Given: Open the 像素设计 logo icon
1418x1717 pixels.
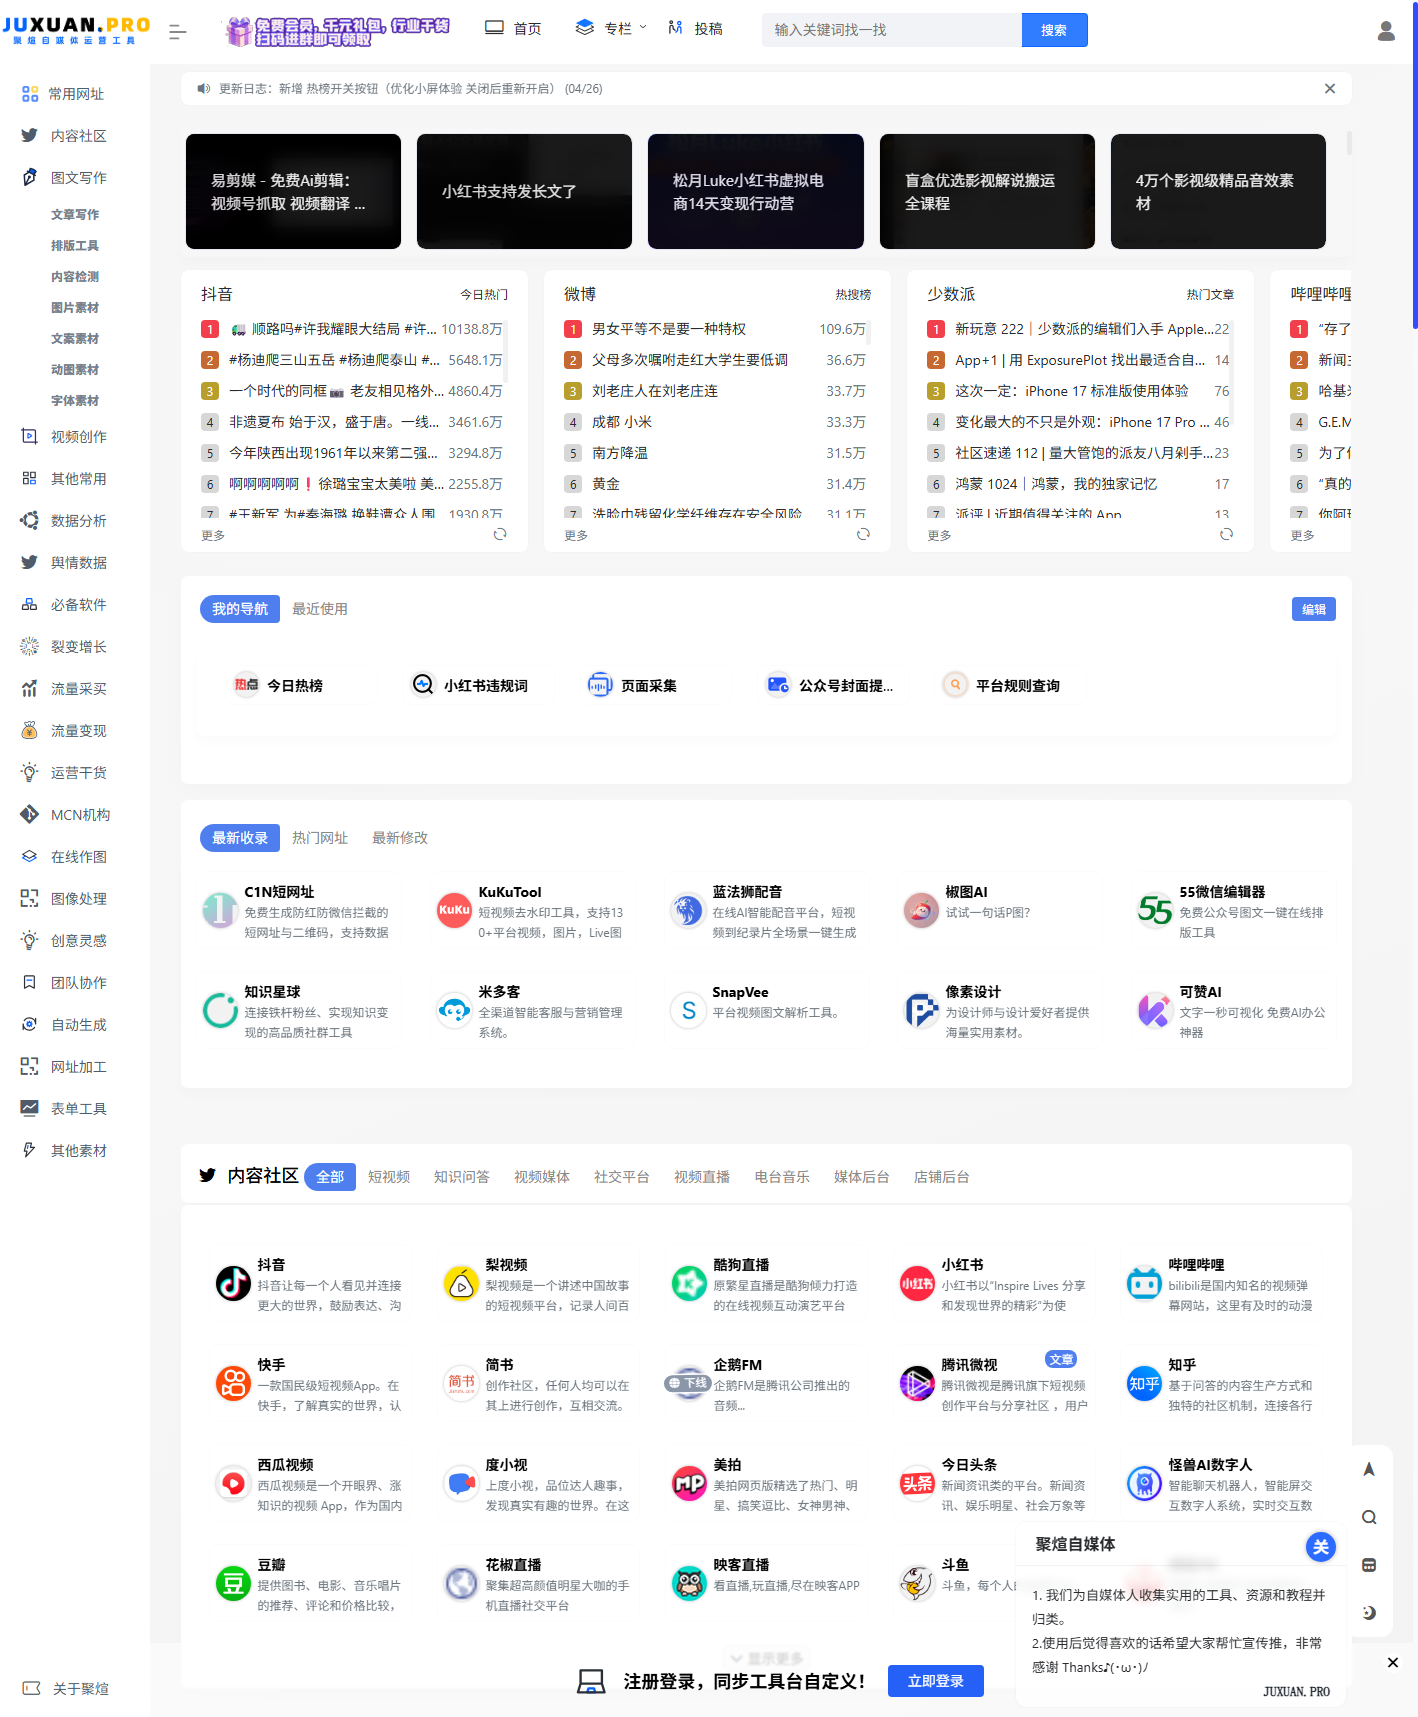Looking at the screenshot, I should [x=921, y=1010].
